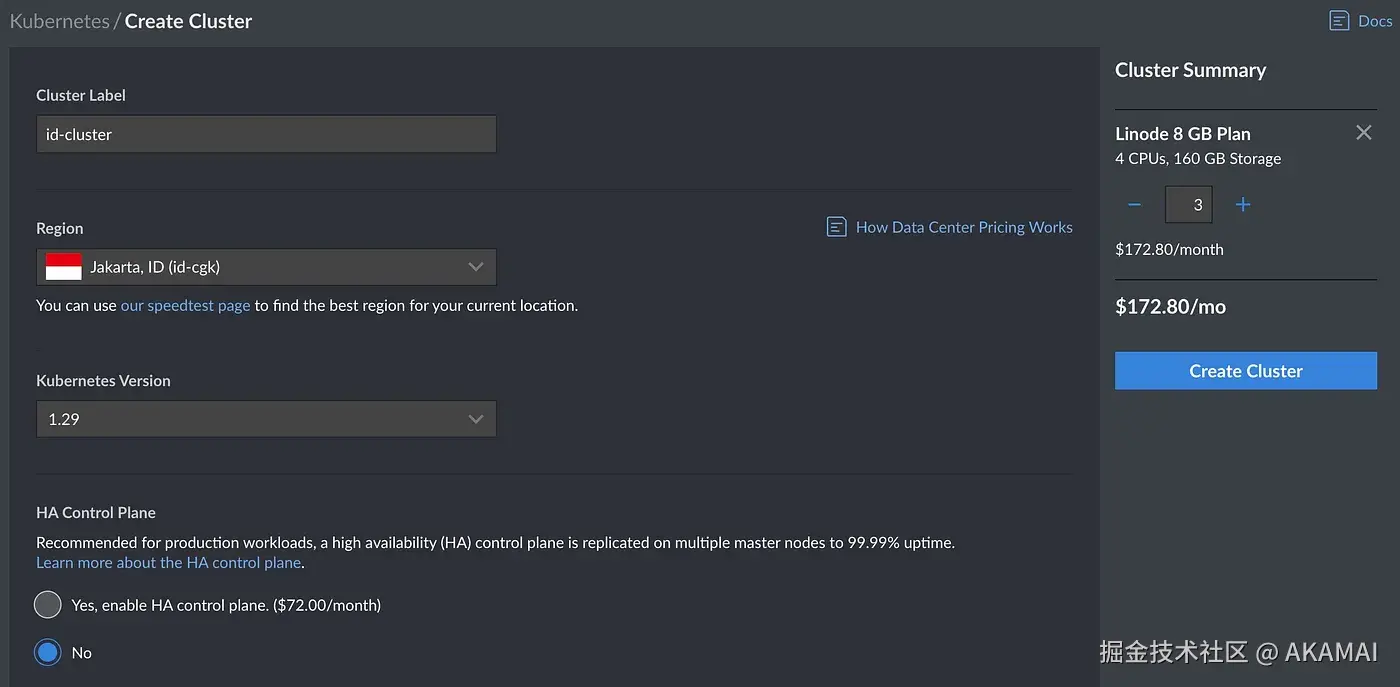Open Learn more about HA control plane
The height and width of the screenshot is (687, 1400).
(x=169, y=562)
